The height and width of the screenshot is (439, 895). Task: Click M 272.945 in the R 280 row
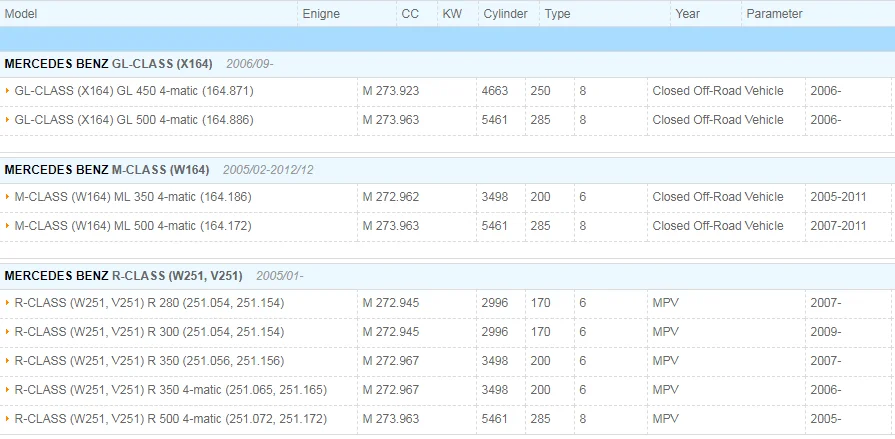coord(391,303)
